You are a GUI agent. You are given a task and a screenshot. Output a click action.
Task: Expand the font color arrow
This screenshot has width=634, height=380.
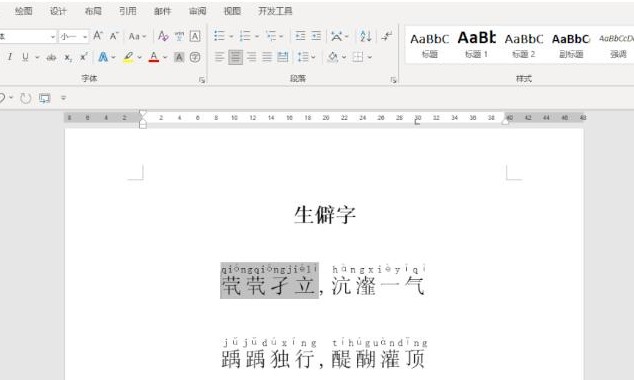click(165, 57)
